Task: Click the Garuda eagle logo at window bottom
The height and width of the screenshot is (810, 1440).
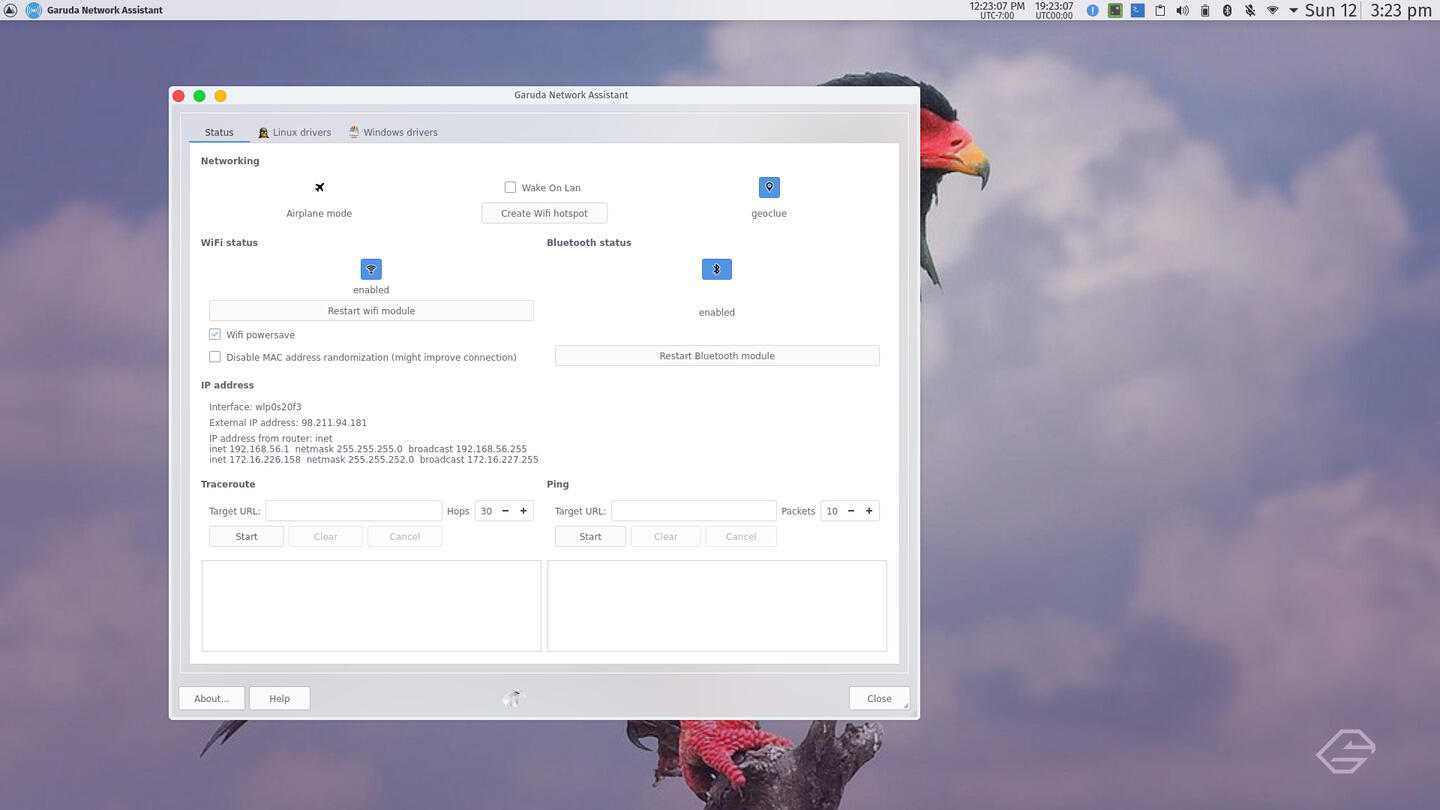Action: pyautogui.click(x=513, y=698)
